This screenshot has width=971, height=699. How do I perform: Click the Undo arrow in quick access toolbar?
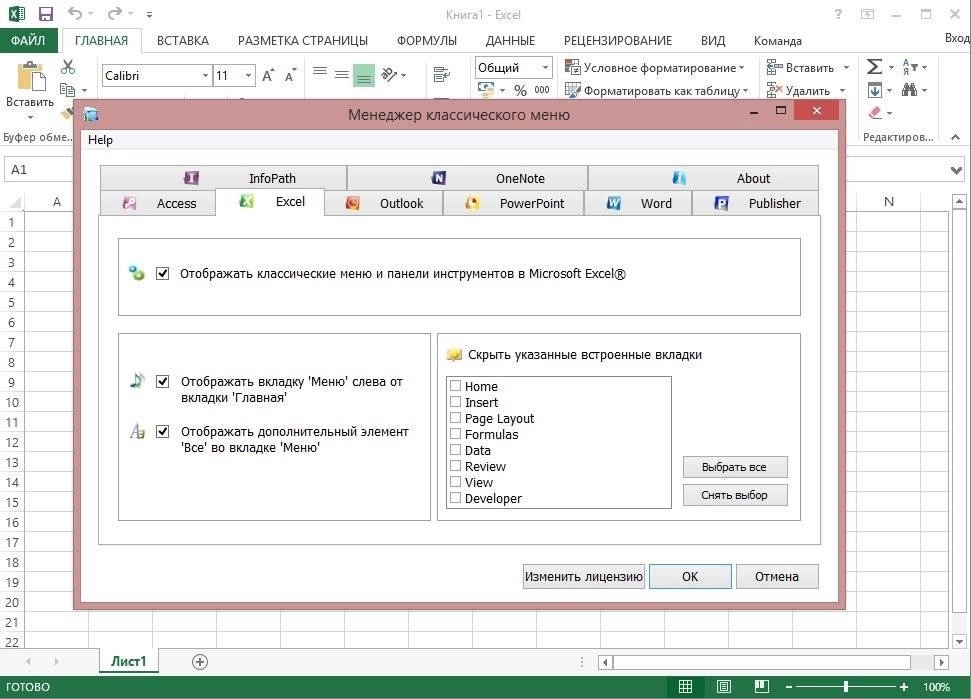pos(75,14)
